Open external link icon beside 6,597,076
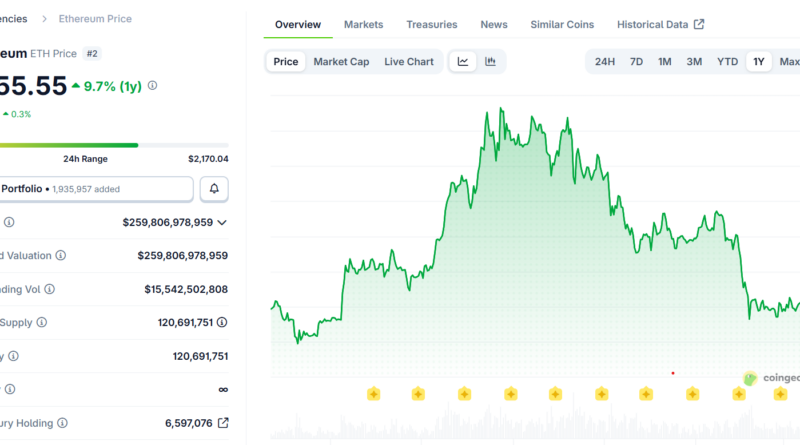 [x=223, y=423]
